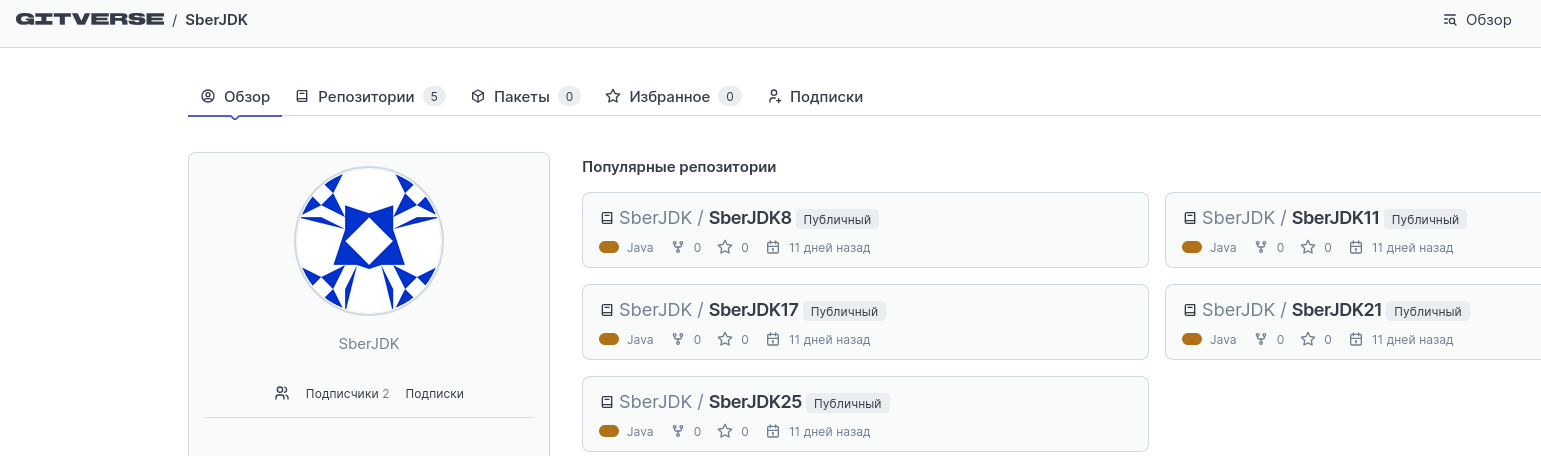Click the fork icon in SberJDK25 card
1541x456 pixels.
(678, 431)
